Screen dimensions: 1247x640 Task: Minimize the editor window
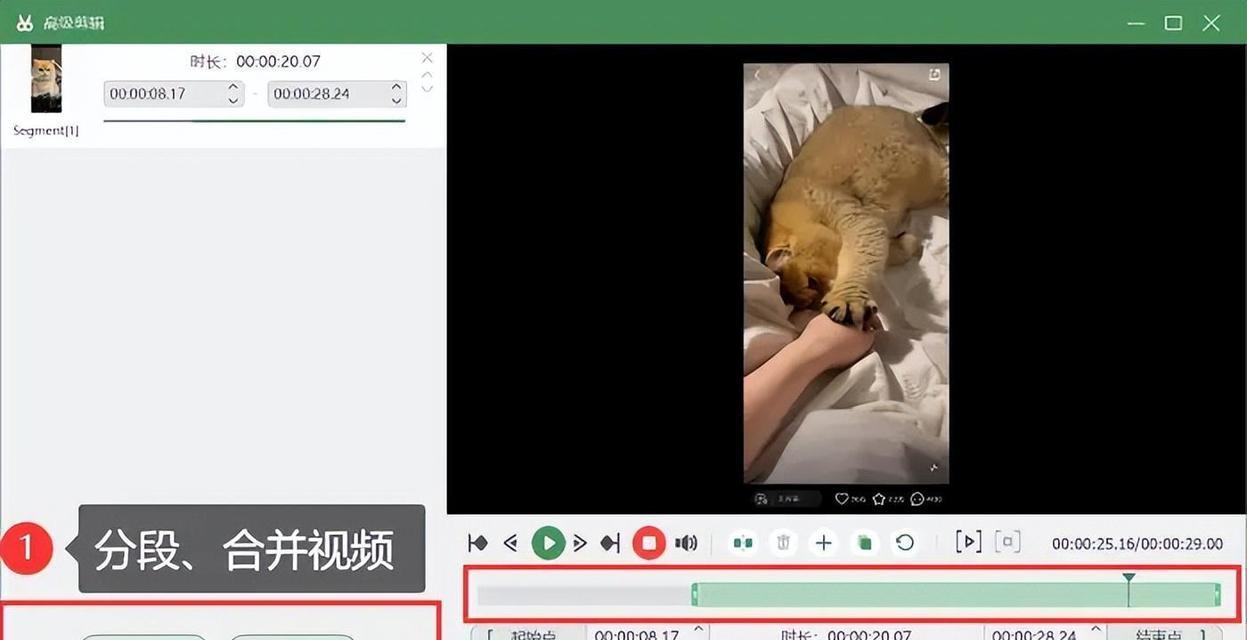(x=1135, y=22)
